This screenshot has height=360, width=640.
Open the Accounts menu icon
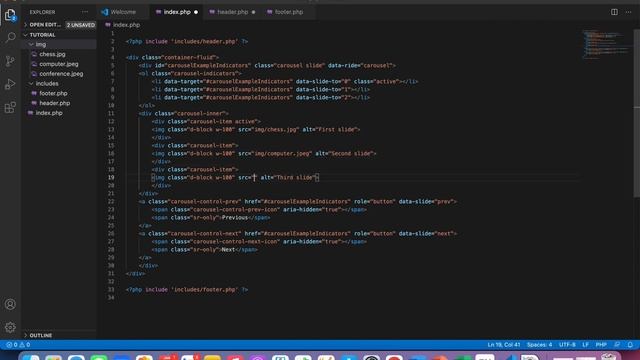pyautogui.click(x=10, y=304)
